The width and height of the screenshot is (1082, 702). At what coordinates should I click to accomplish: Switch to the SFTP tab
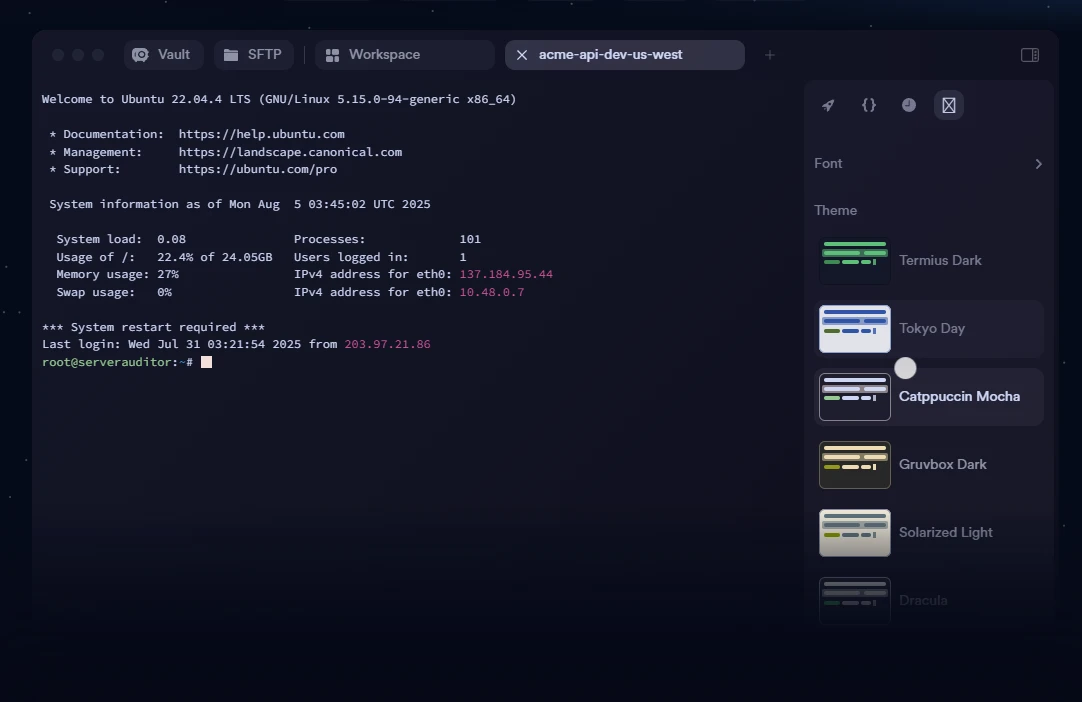[x=253, y=55]
